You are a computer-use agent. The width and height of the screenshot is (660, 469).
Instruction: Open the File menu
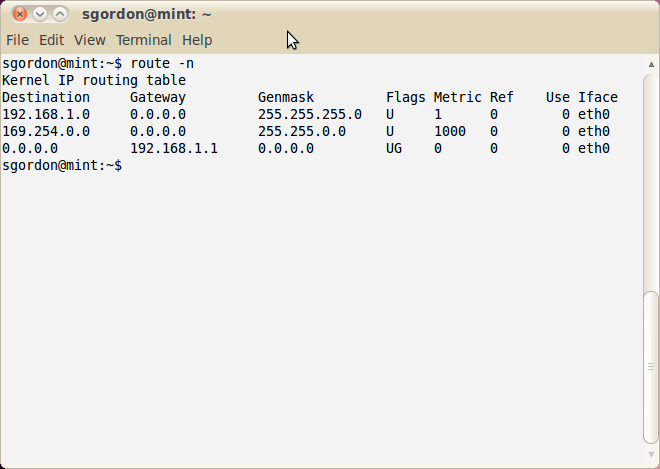[17, 40]
